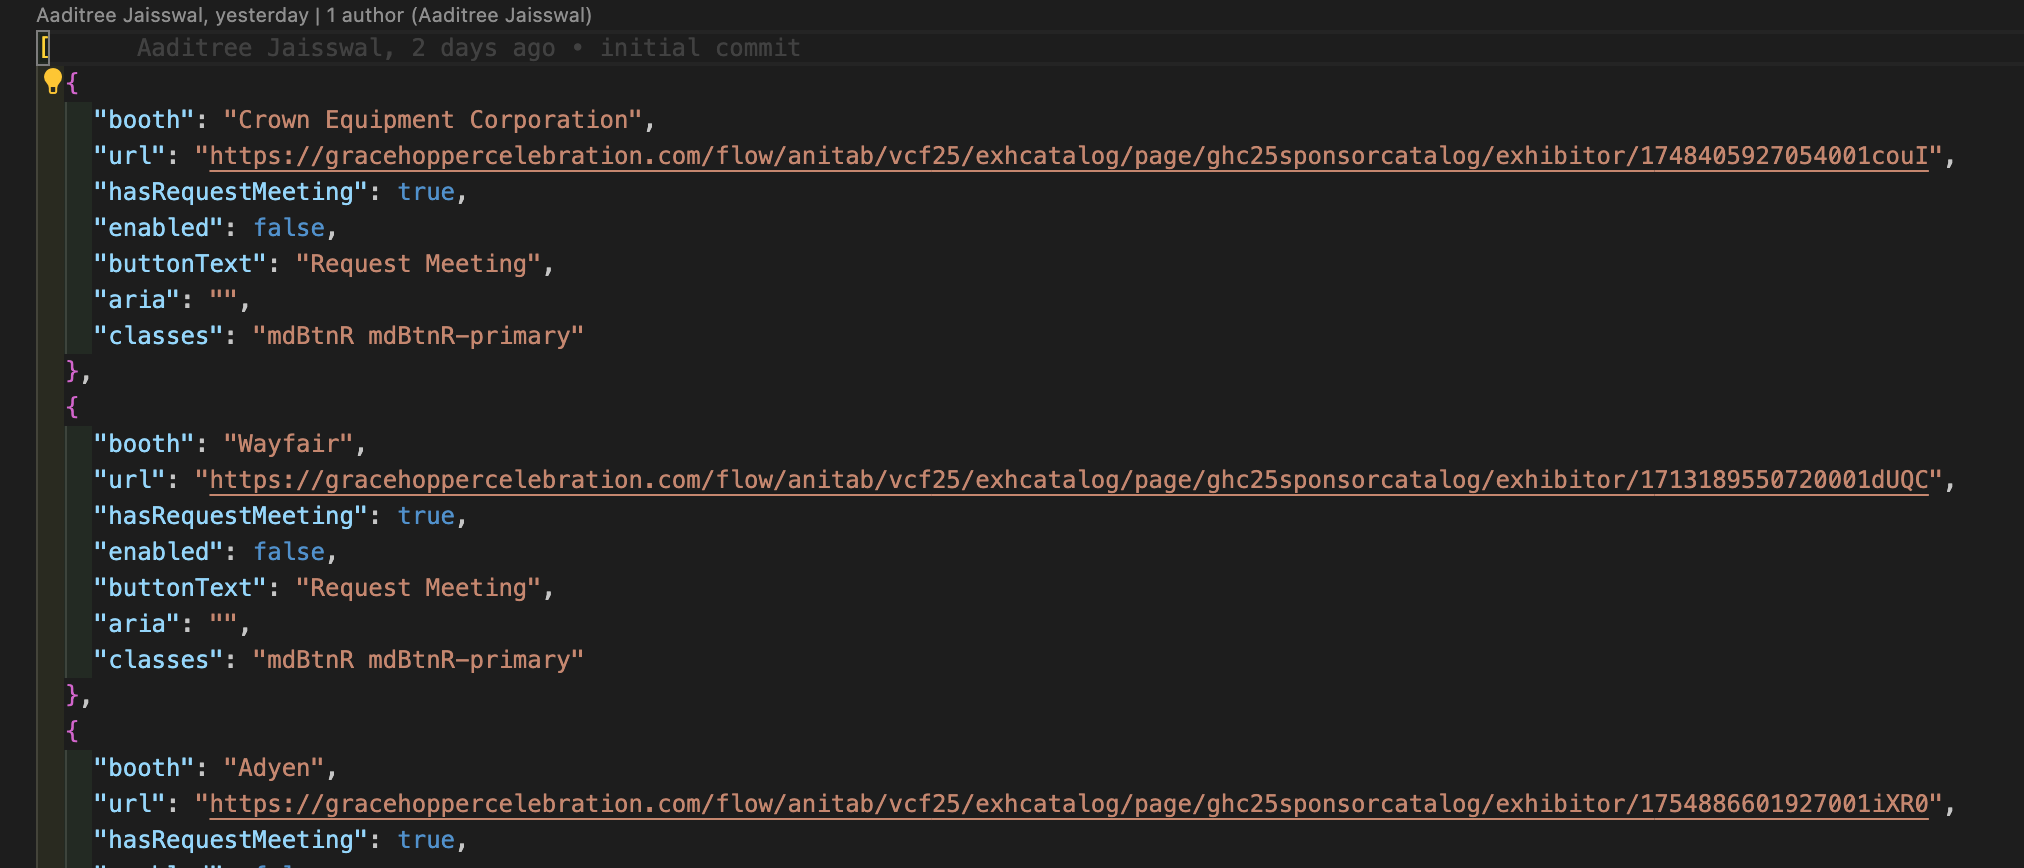
Task: Open the Adyen exhibitor URL link
Action: click(x=1068, y=804)
